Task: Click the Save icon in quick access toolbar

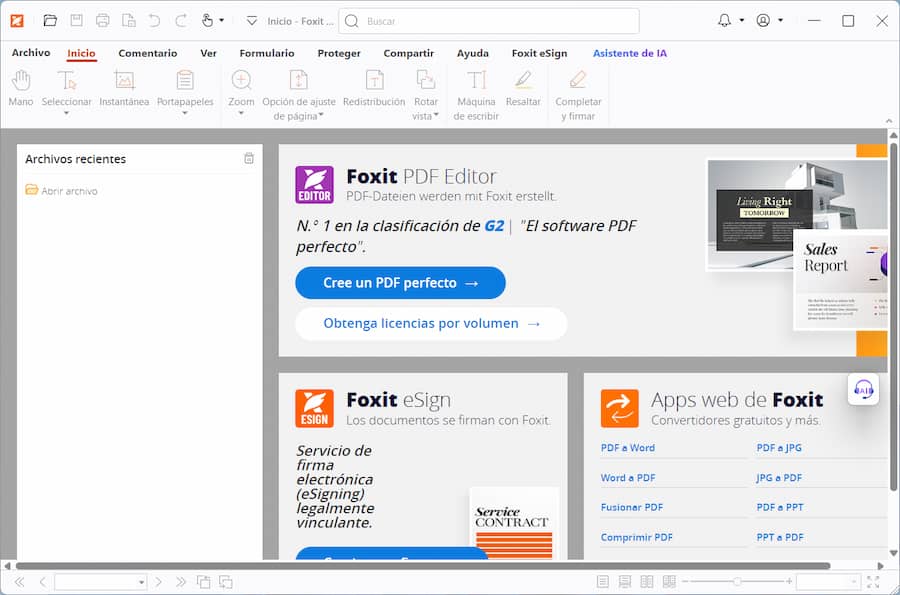Action: point(76,21)
